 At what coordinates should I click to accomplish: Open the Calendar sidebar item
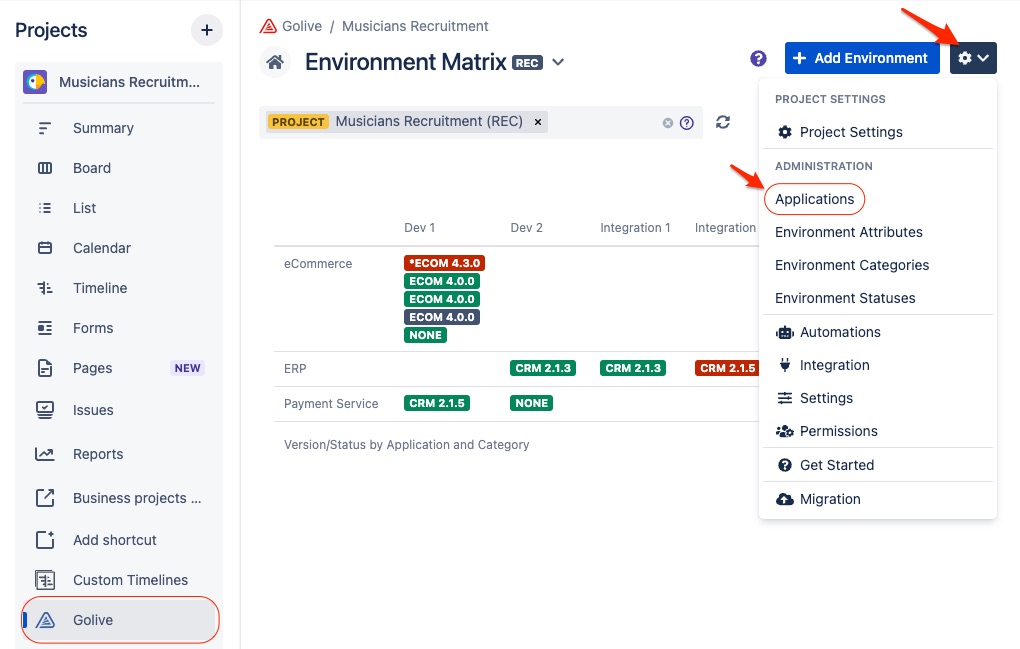point(101,248)
